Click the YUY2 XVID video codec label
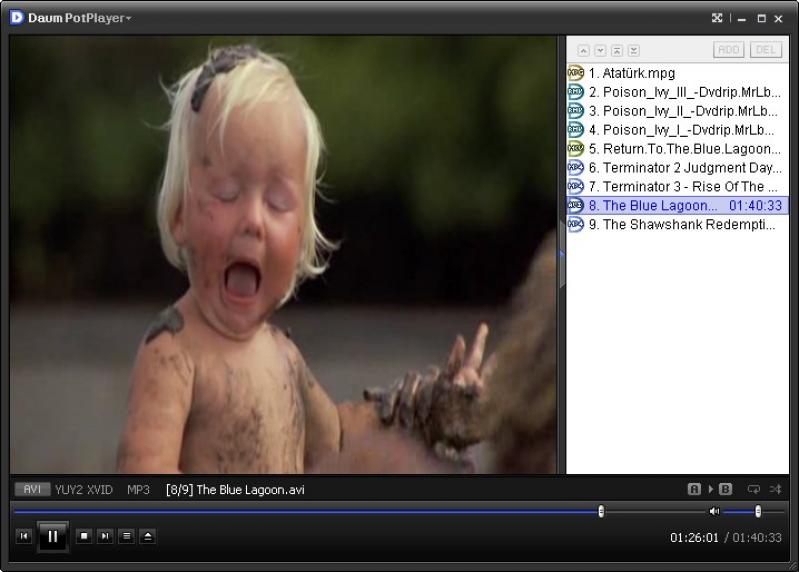This screenshot has width=799, height=572. pyautogui.click(x=84, y=489)
